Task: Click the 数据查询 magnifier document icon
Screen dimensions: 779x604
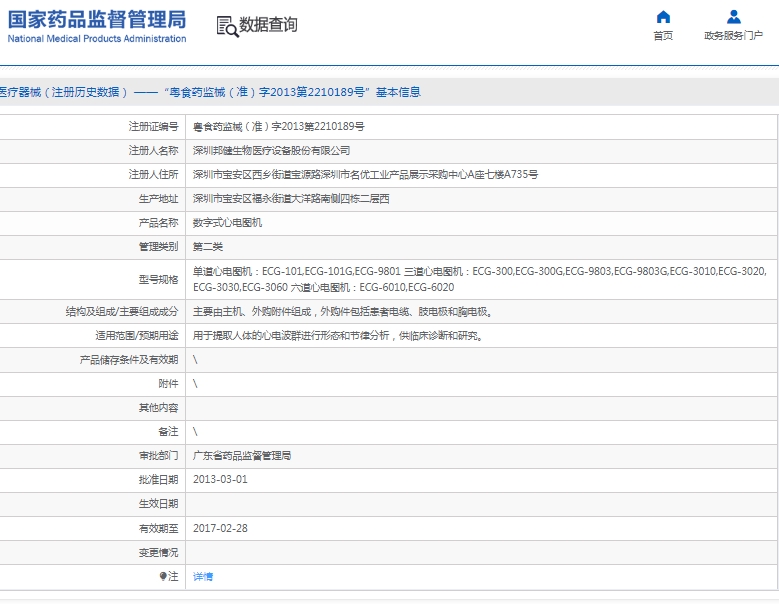Action: click(x=227, y=27)
